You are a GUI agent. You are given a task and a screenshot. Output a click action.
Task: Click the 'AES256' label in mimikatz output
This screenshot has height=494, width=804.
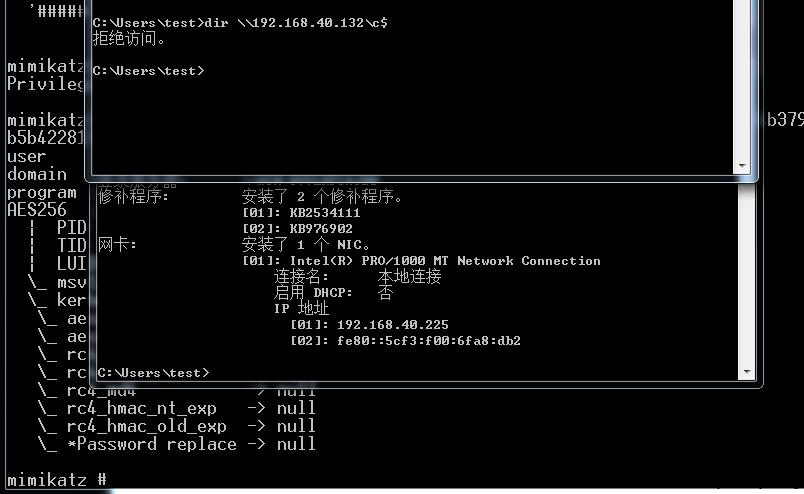coord(37,210)
